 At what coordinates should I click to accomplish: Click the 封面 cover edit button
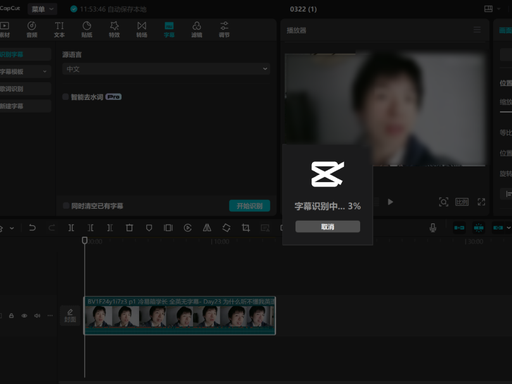pos(70,315)
